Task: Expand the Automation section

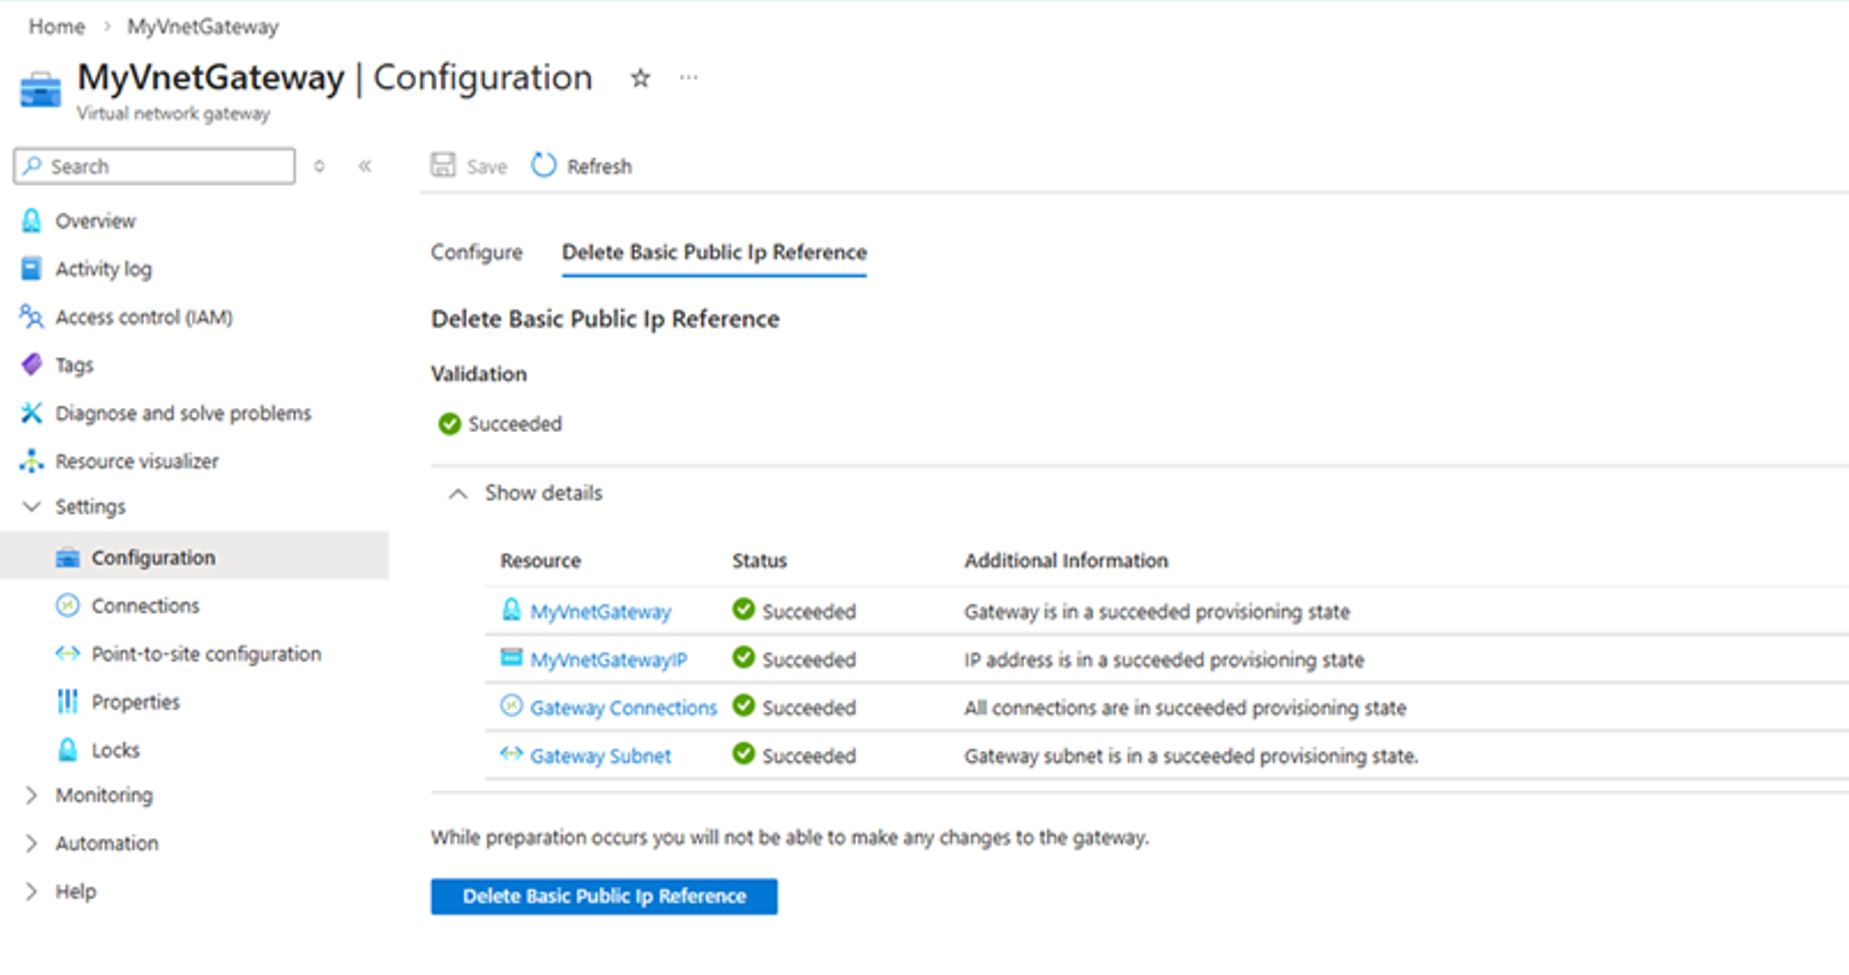Action: pyautogui.click(x=31, y=842)
